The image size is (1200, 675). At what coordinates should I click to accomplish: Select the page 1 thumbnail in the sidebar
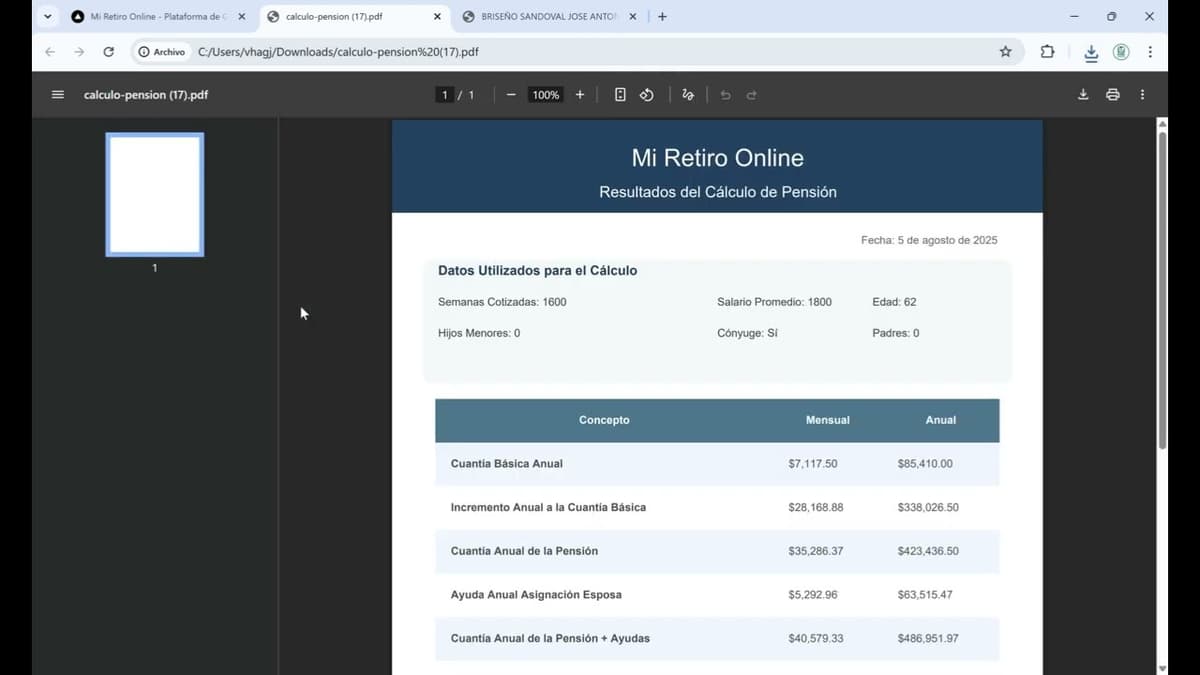(154, 194)
